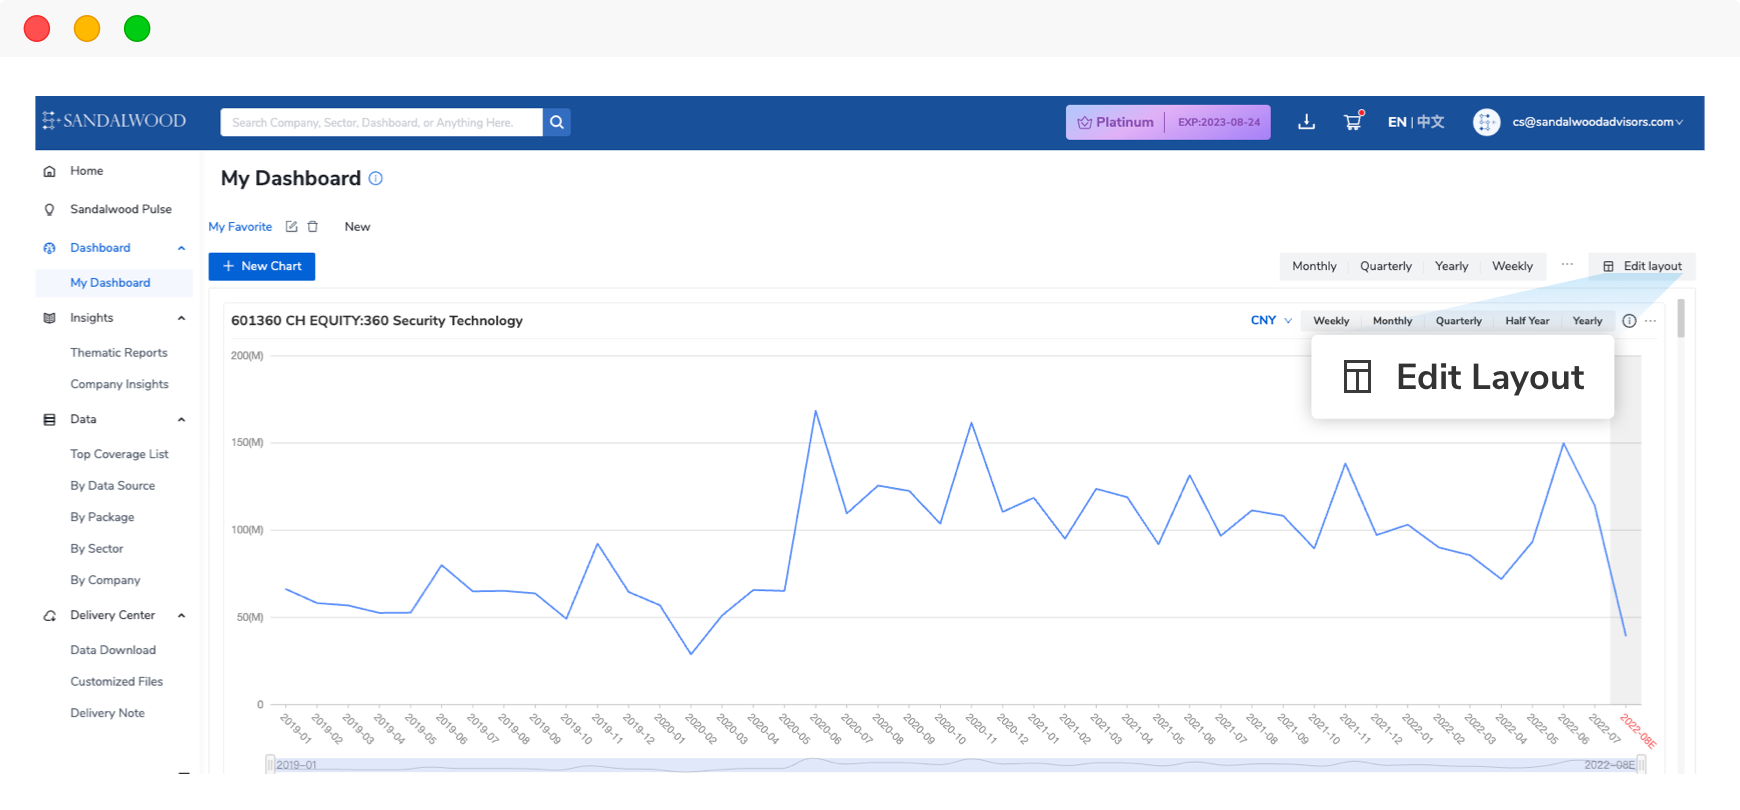Click the left handle of chart range slider

(x=270, y=765)
